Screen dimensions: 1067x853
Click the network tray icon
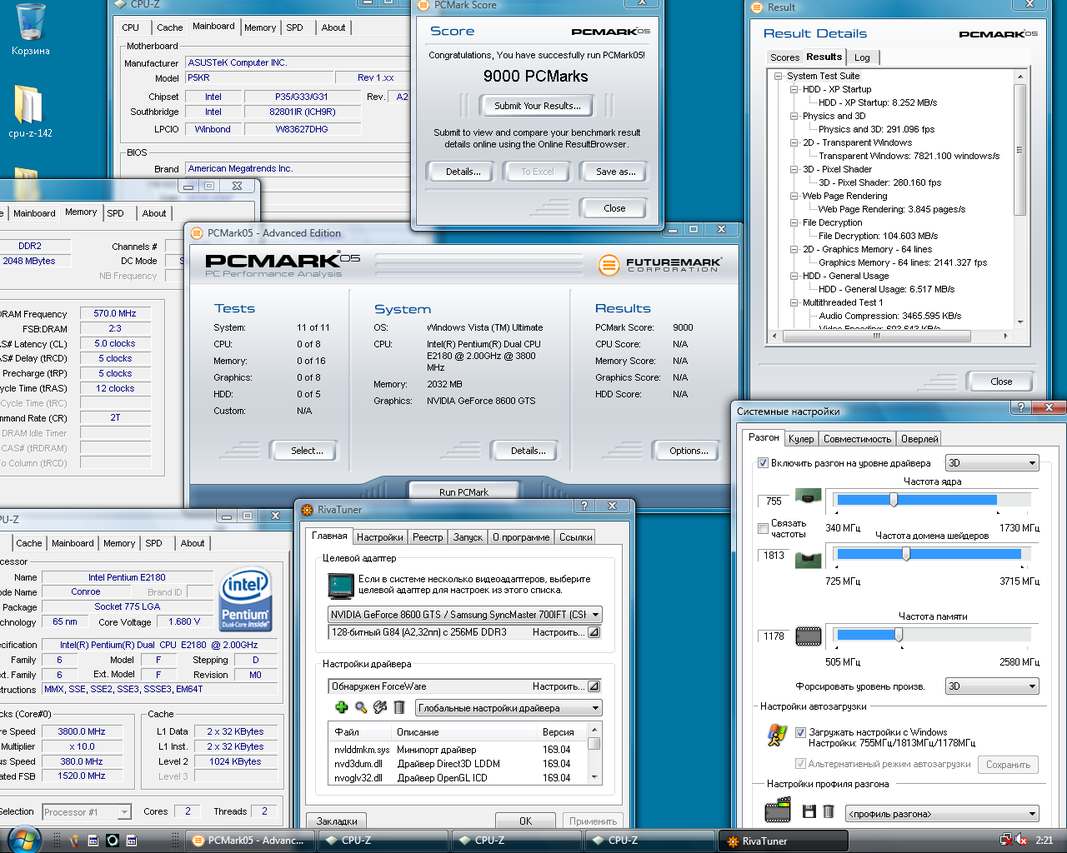pos(1005,839)
